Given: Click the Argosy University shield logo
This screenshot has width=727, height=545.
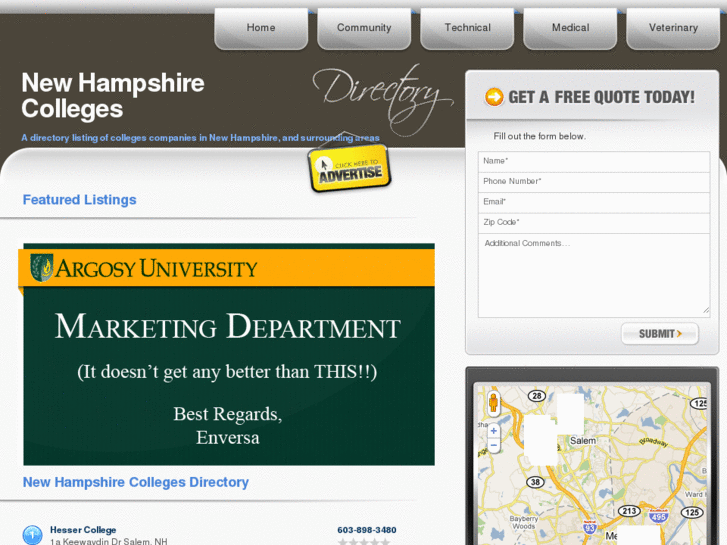Looking at the screenshot, I should pyautogui.click(x=41, y=268).
